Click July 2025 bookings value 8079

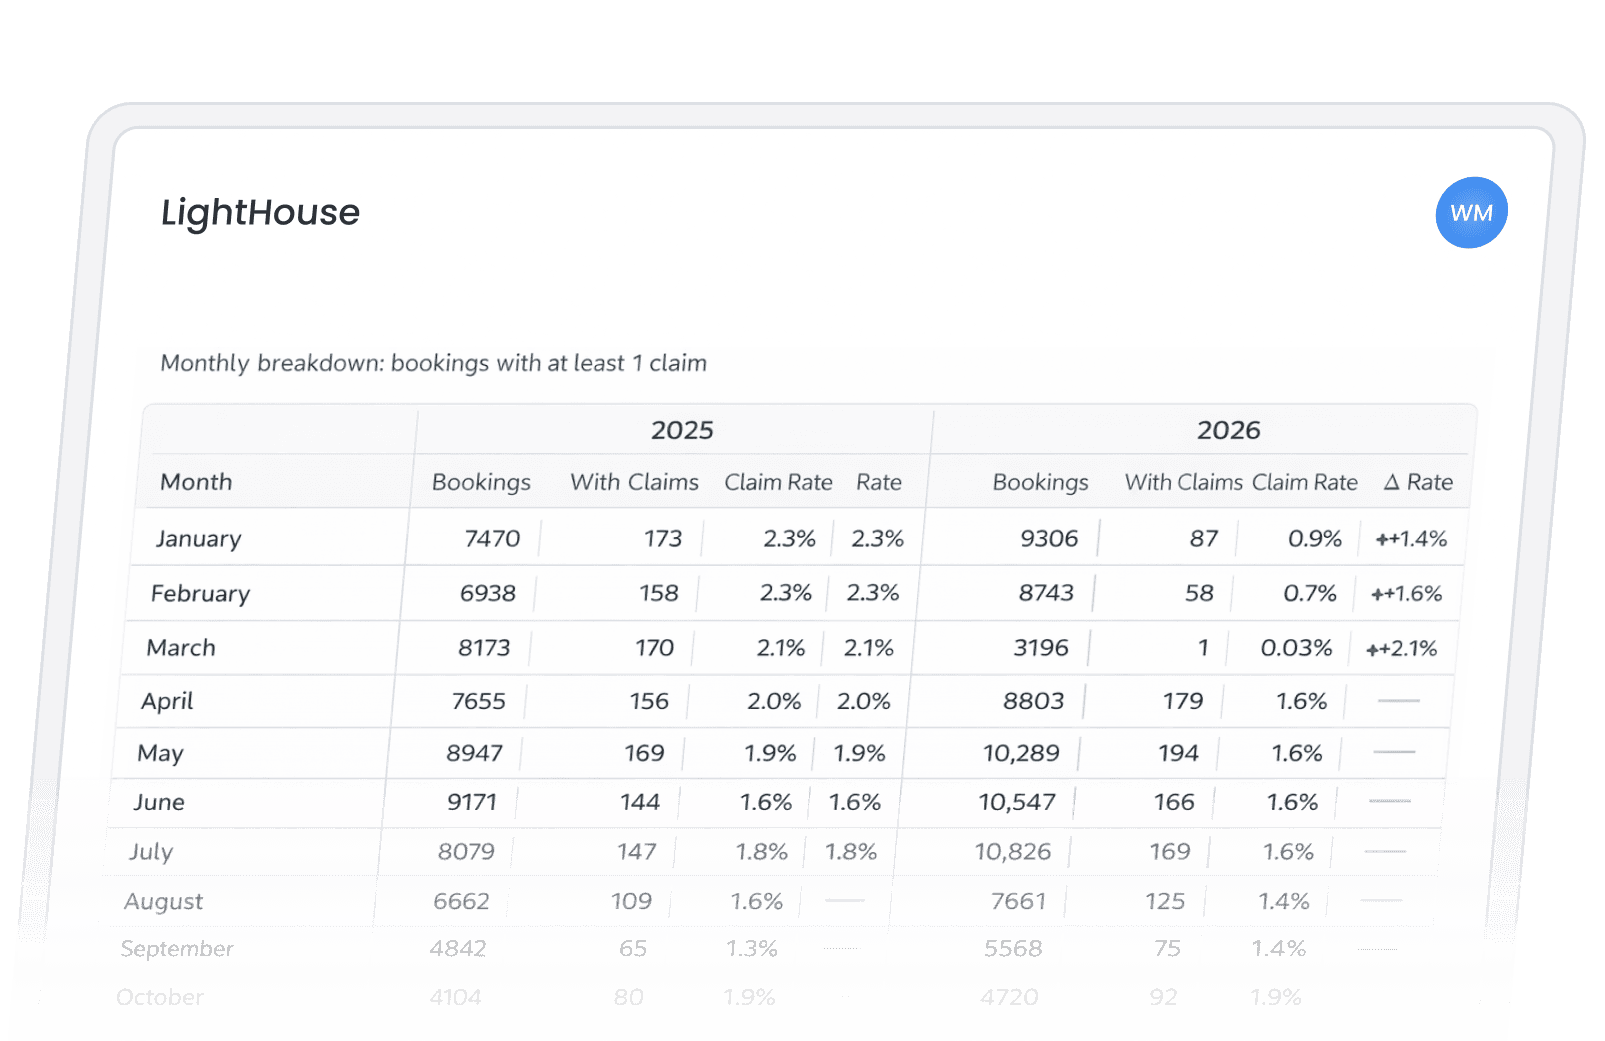[x=466, y=852]
